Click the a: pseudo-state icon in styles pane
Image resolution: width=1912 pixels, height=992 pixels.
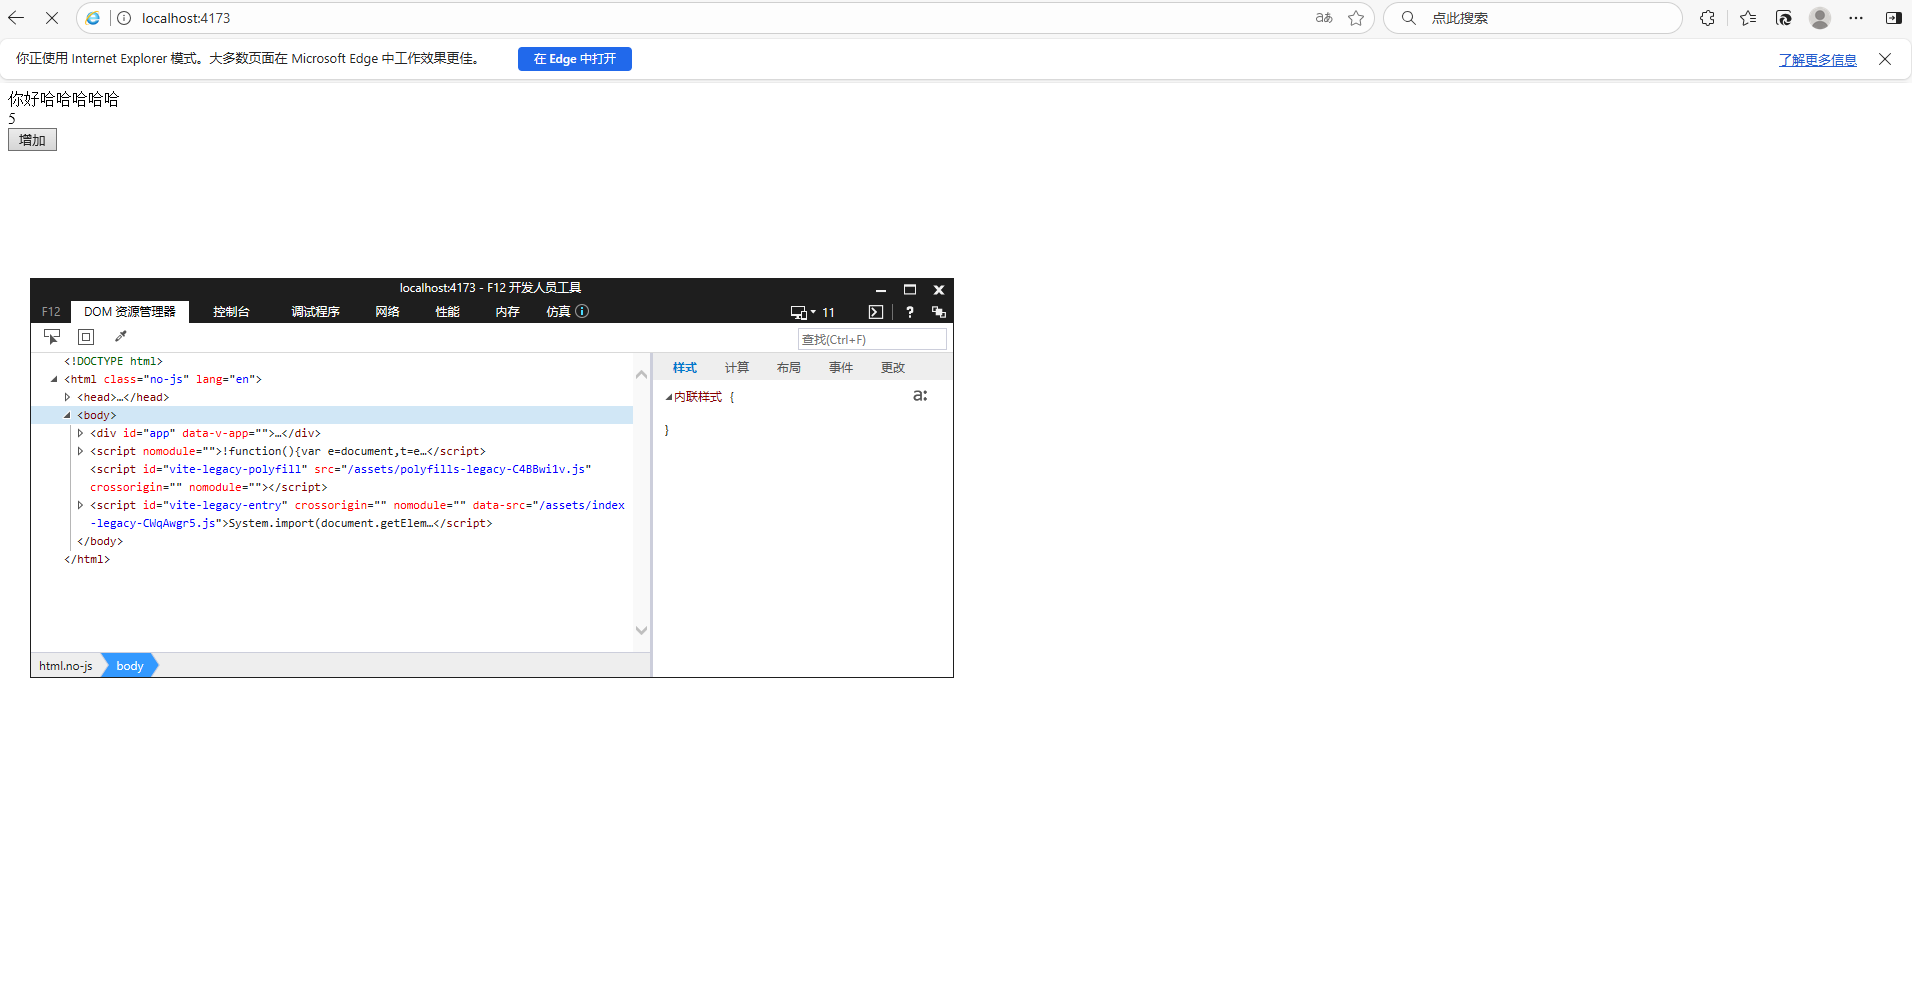coord(920,396)
